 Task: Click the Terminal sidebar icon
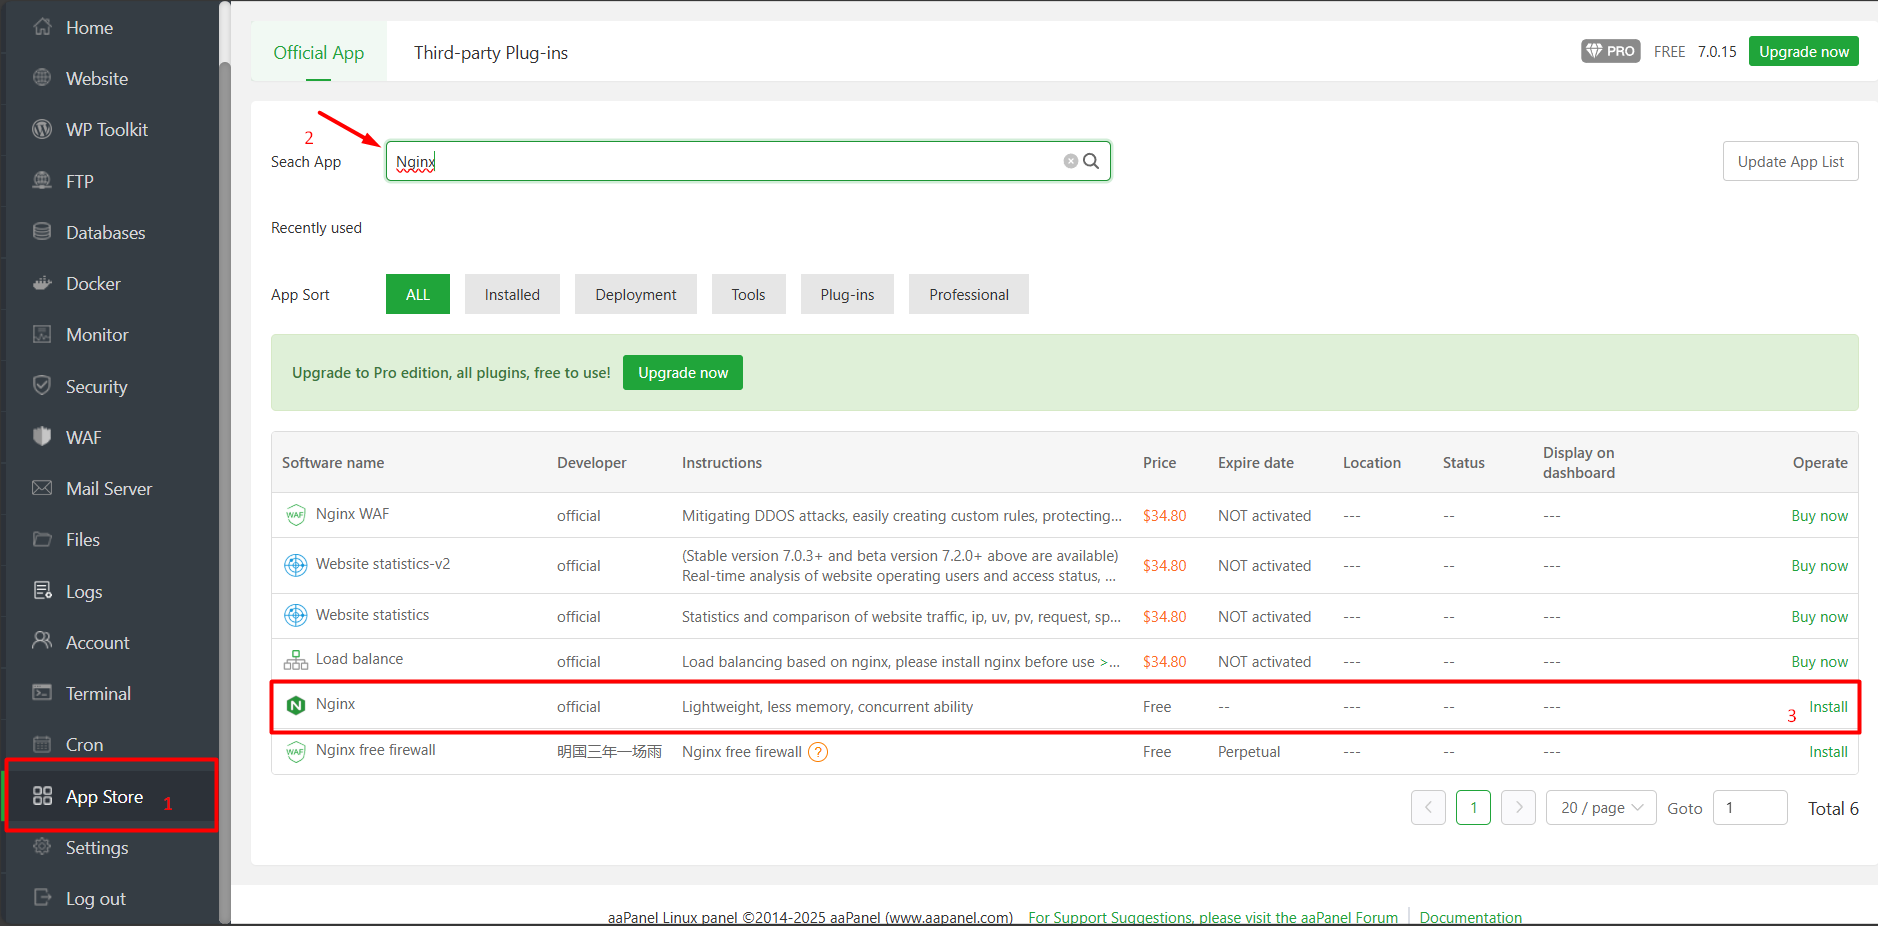(42, 693)
